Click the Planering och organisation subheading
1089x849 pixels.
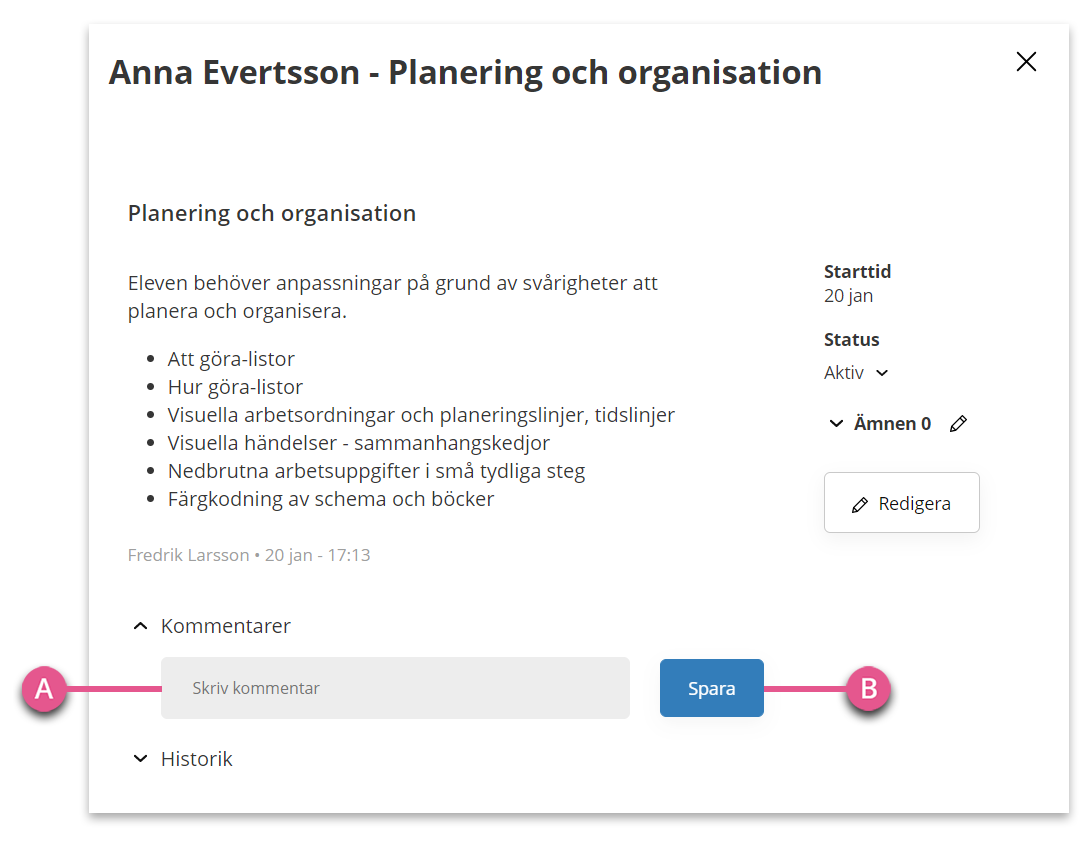tap(272, 213)
